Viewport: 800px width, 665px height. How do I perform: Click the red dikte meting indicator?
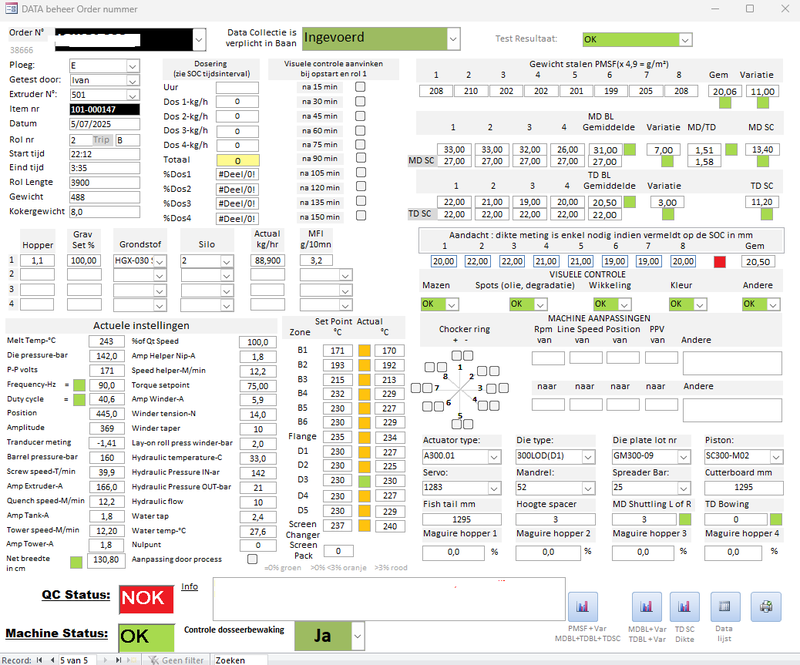719,261
